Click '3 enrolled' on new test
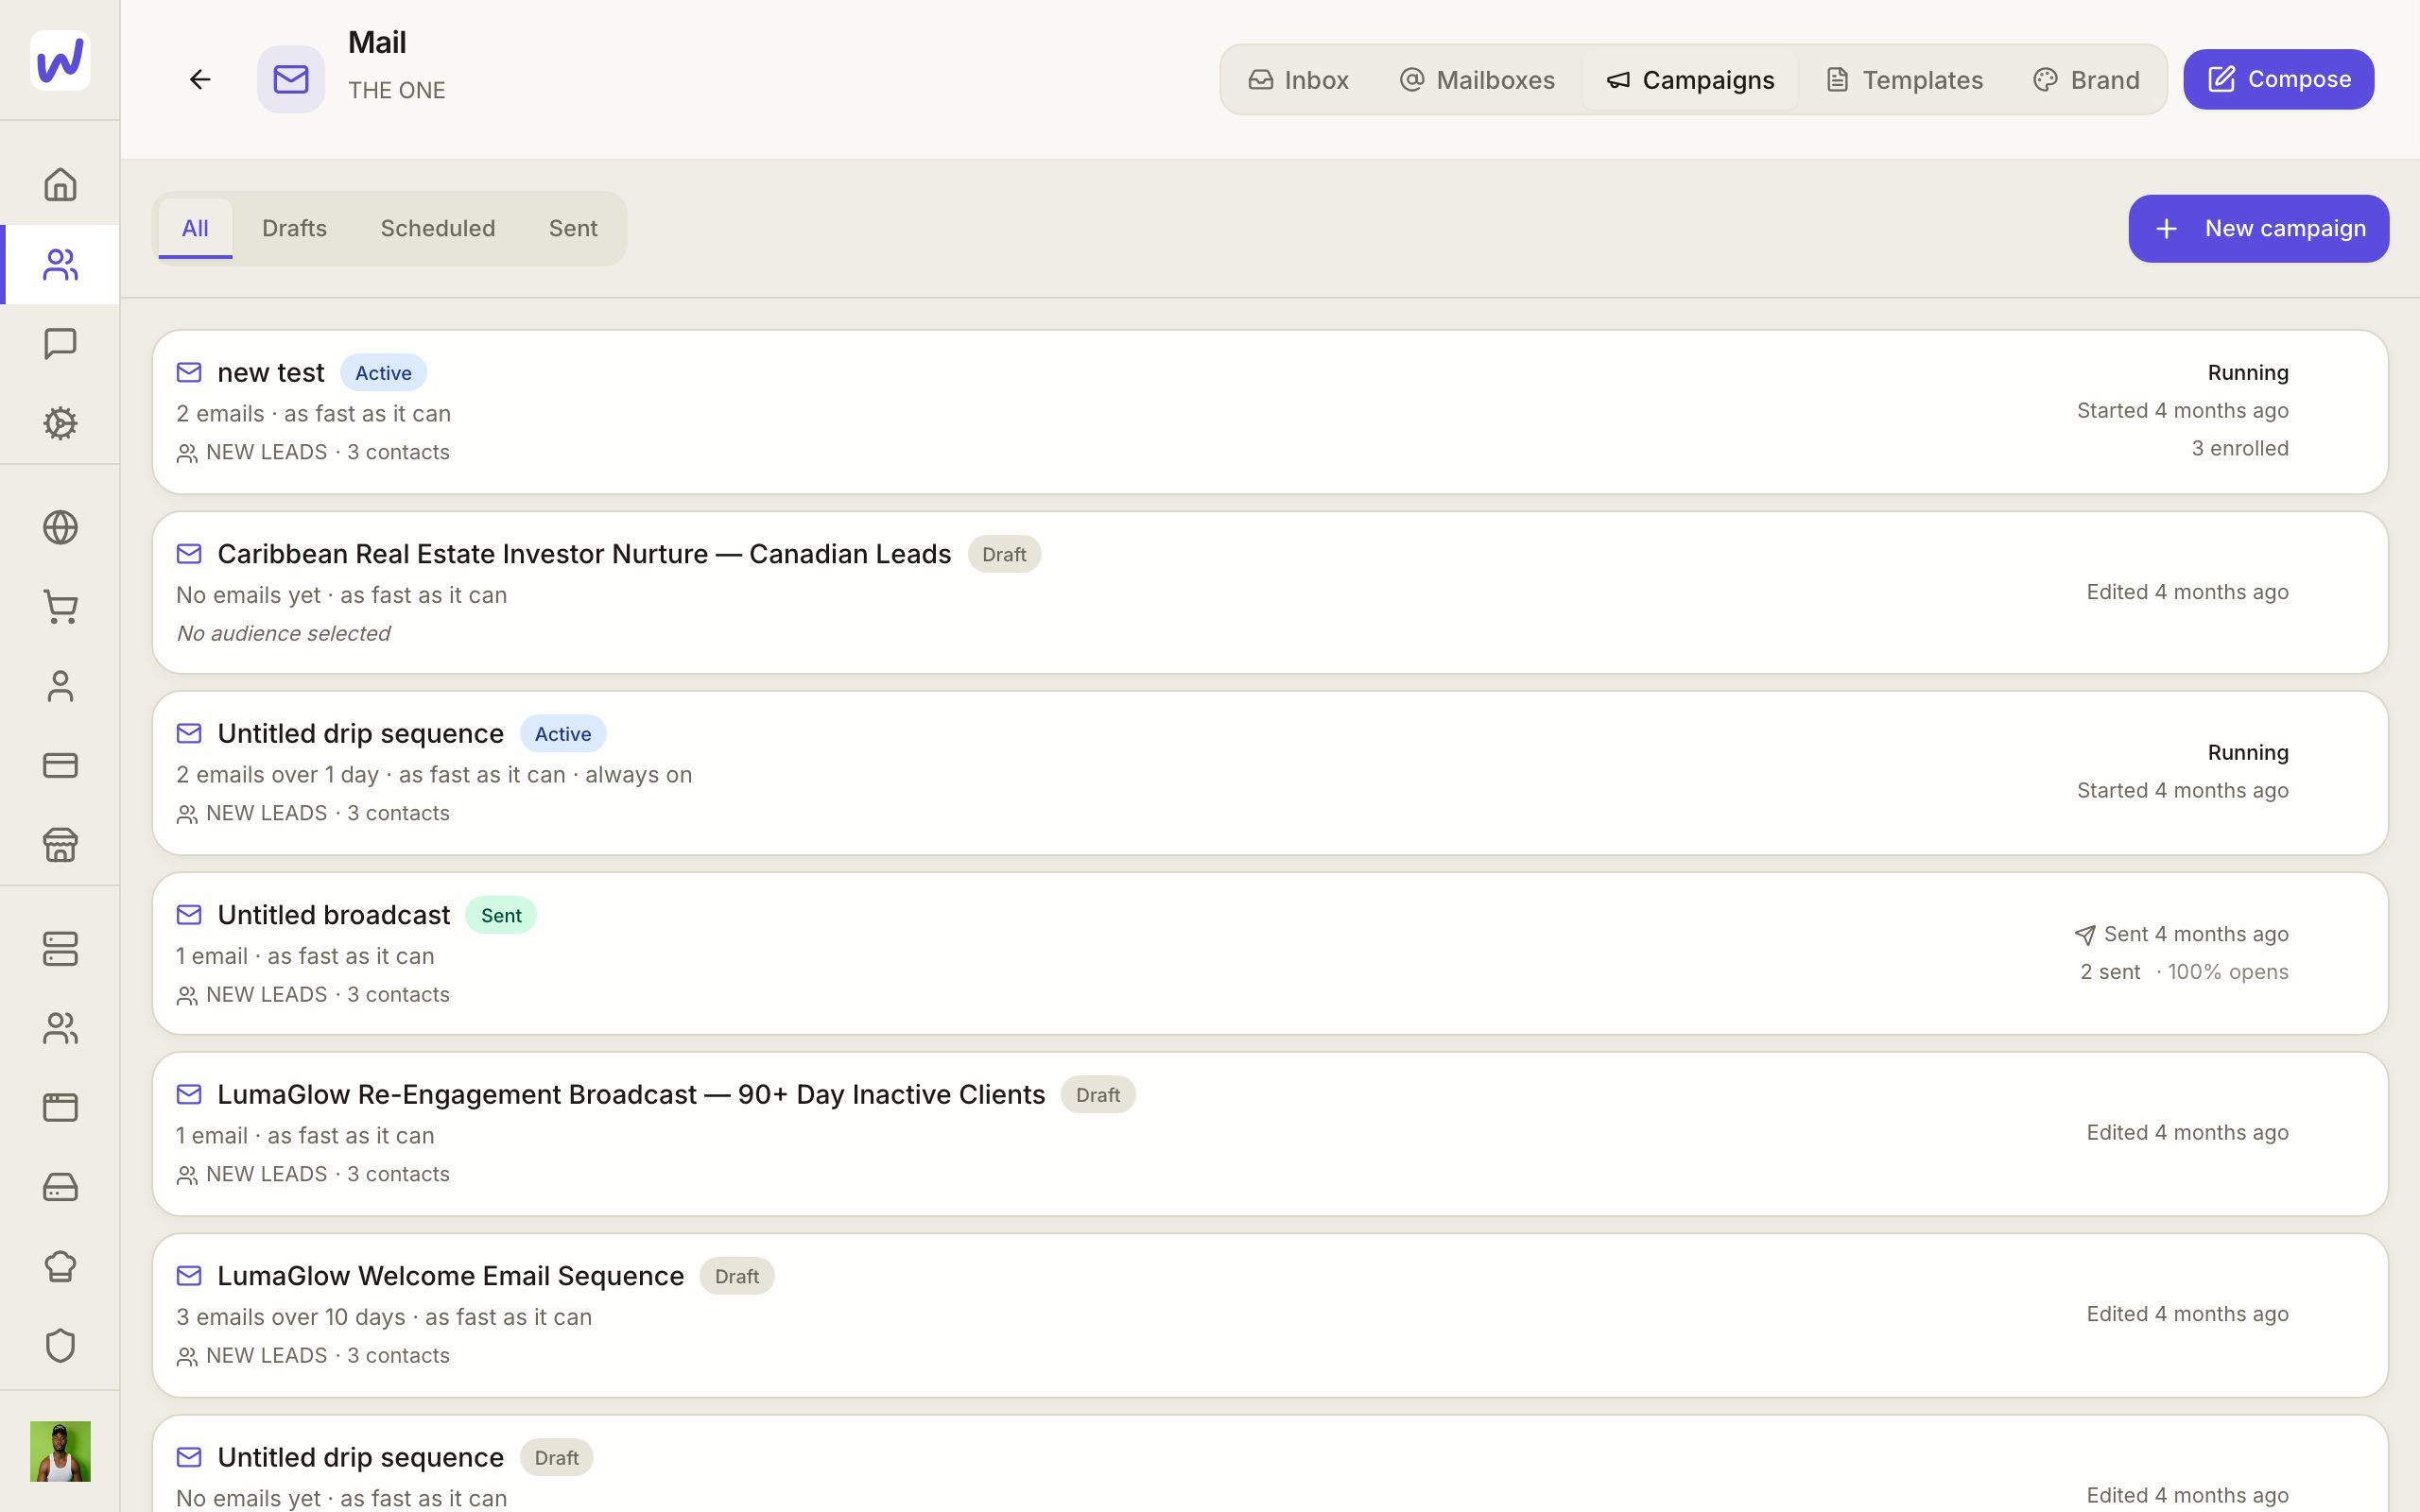Screen dimensions: 2420x1512 [x=2240, y=448]
